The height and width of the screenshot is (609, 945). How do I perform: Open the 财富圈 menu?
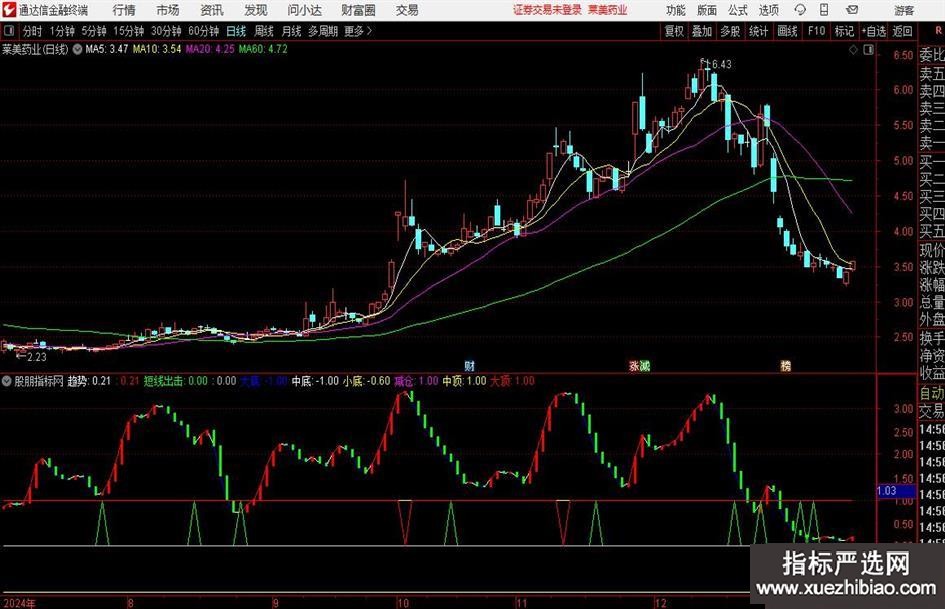point(358,10)
